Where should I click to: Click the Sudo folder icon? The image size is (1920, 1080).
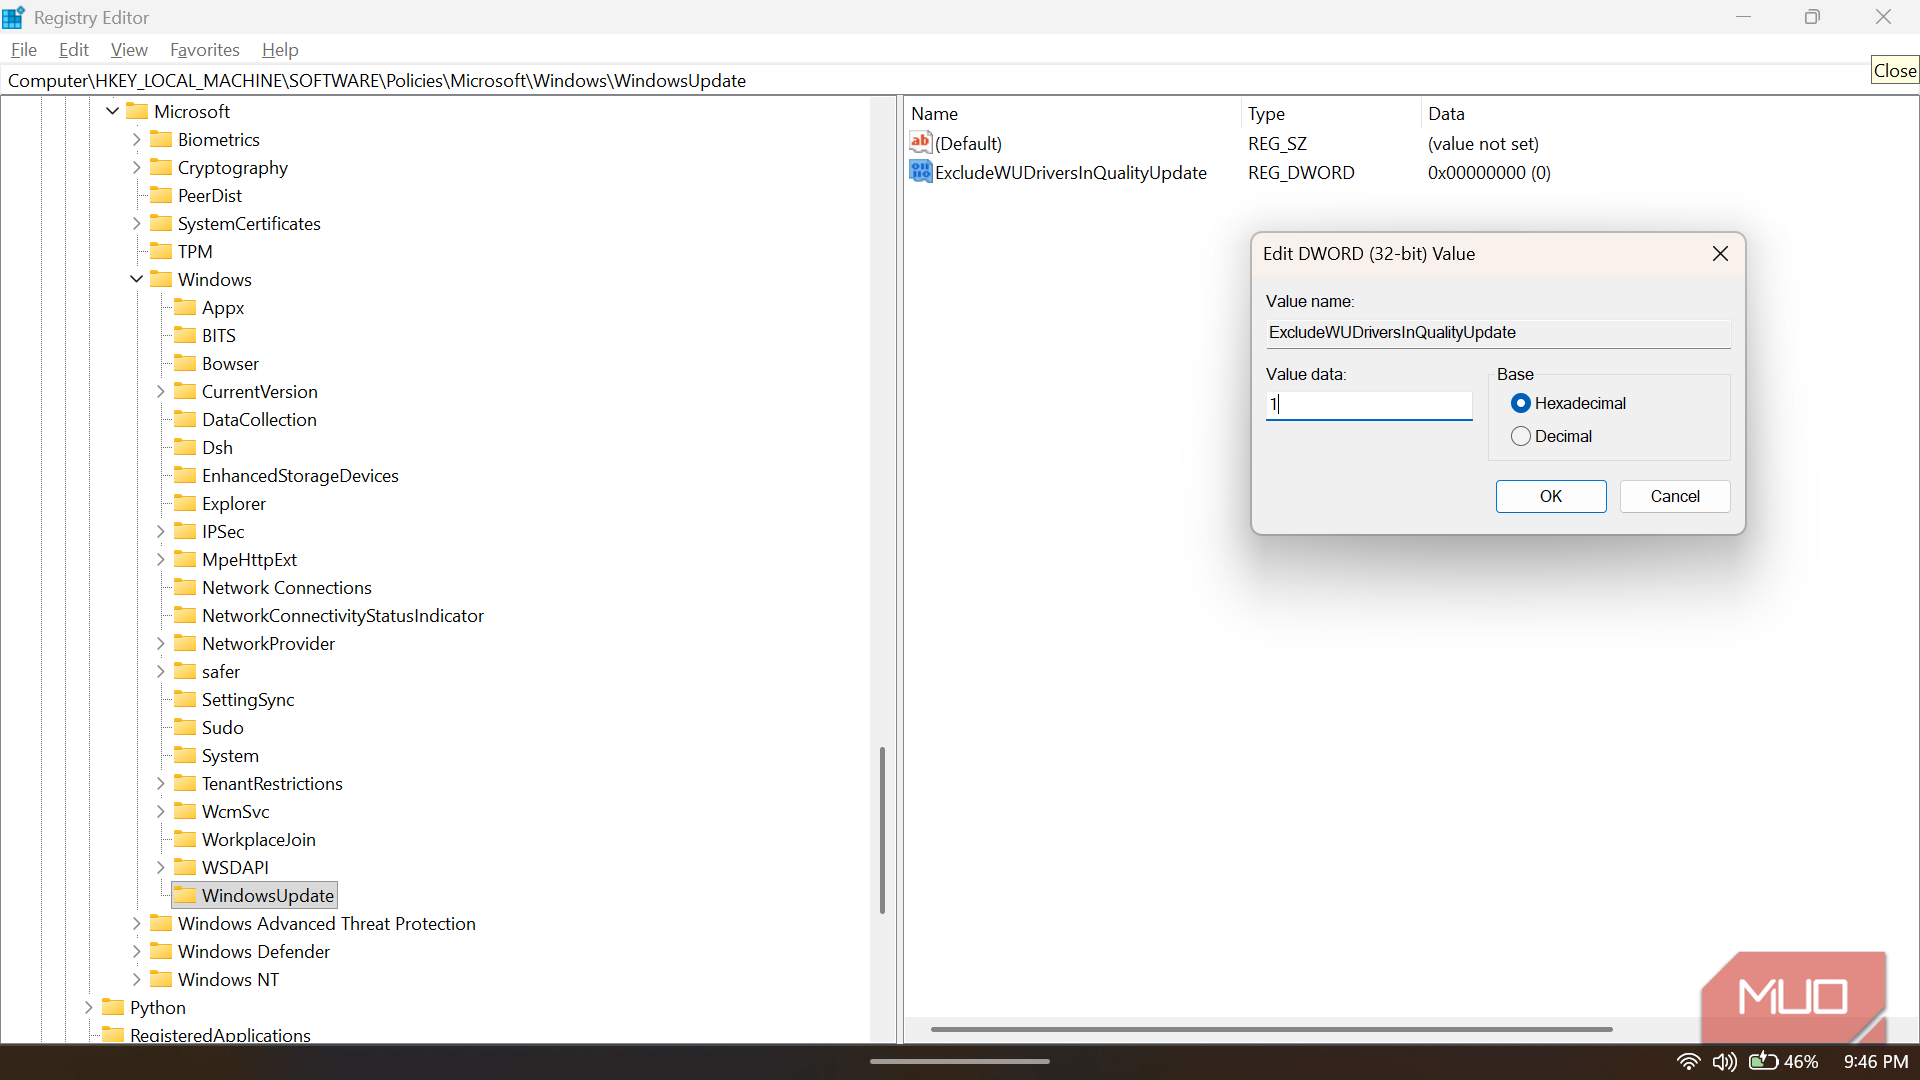click(185, 727)
